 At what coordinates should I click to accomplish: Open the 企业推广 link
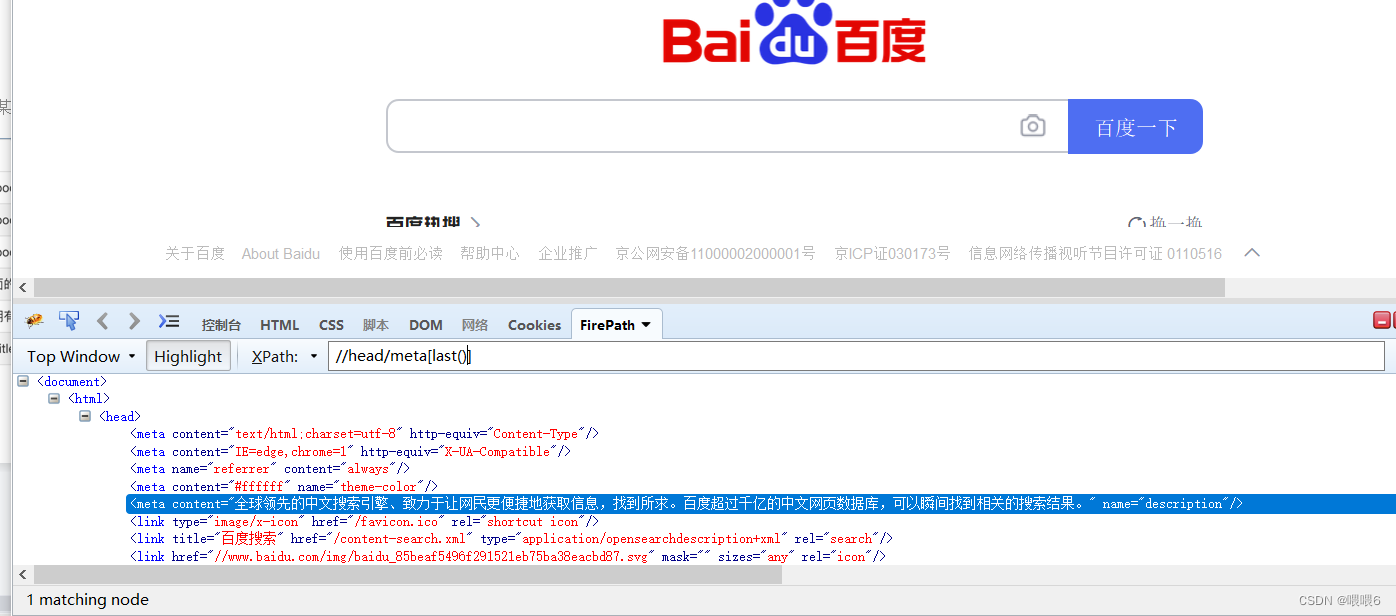pyautogui.click(x=568, y=254)
